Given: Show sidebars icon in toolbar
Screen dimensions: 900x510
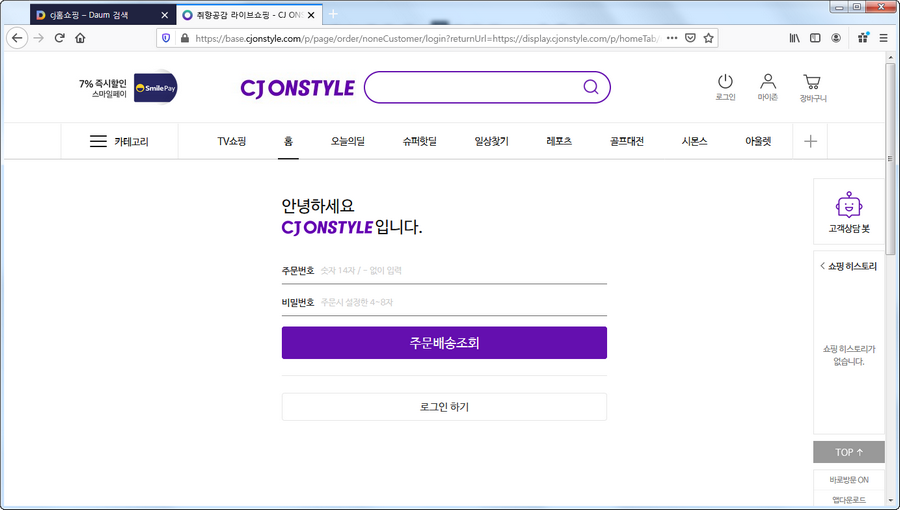Looking at the screenshot, I should (815, 38).
